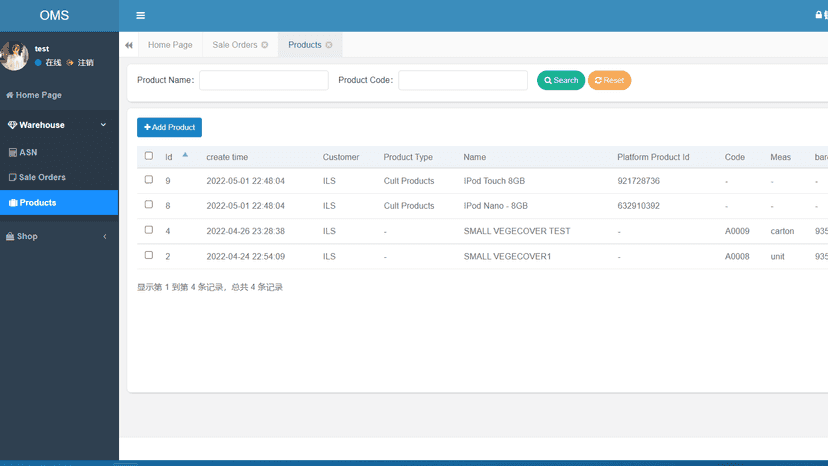Viewport: 828px width, 466px height.
Task: Select the SMALL VEGECOVER TEST row checkbox
Action: click(x=149, y=230)
